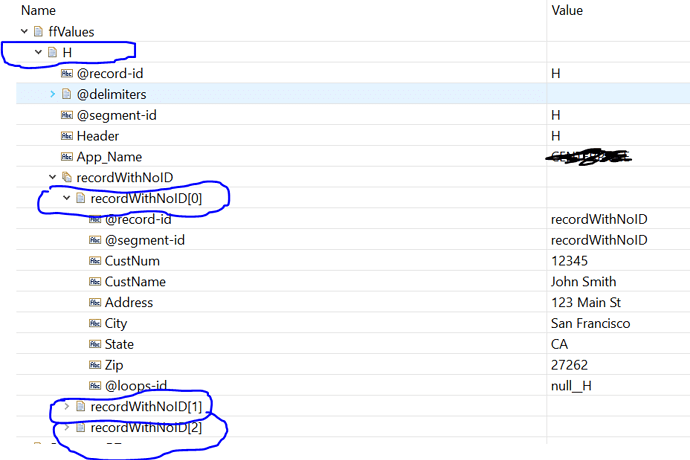Select the App_Name label
This screenshot has height=460, width=690.
pos(109,157)
